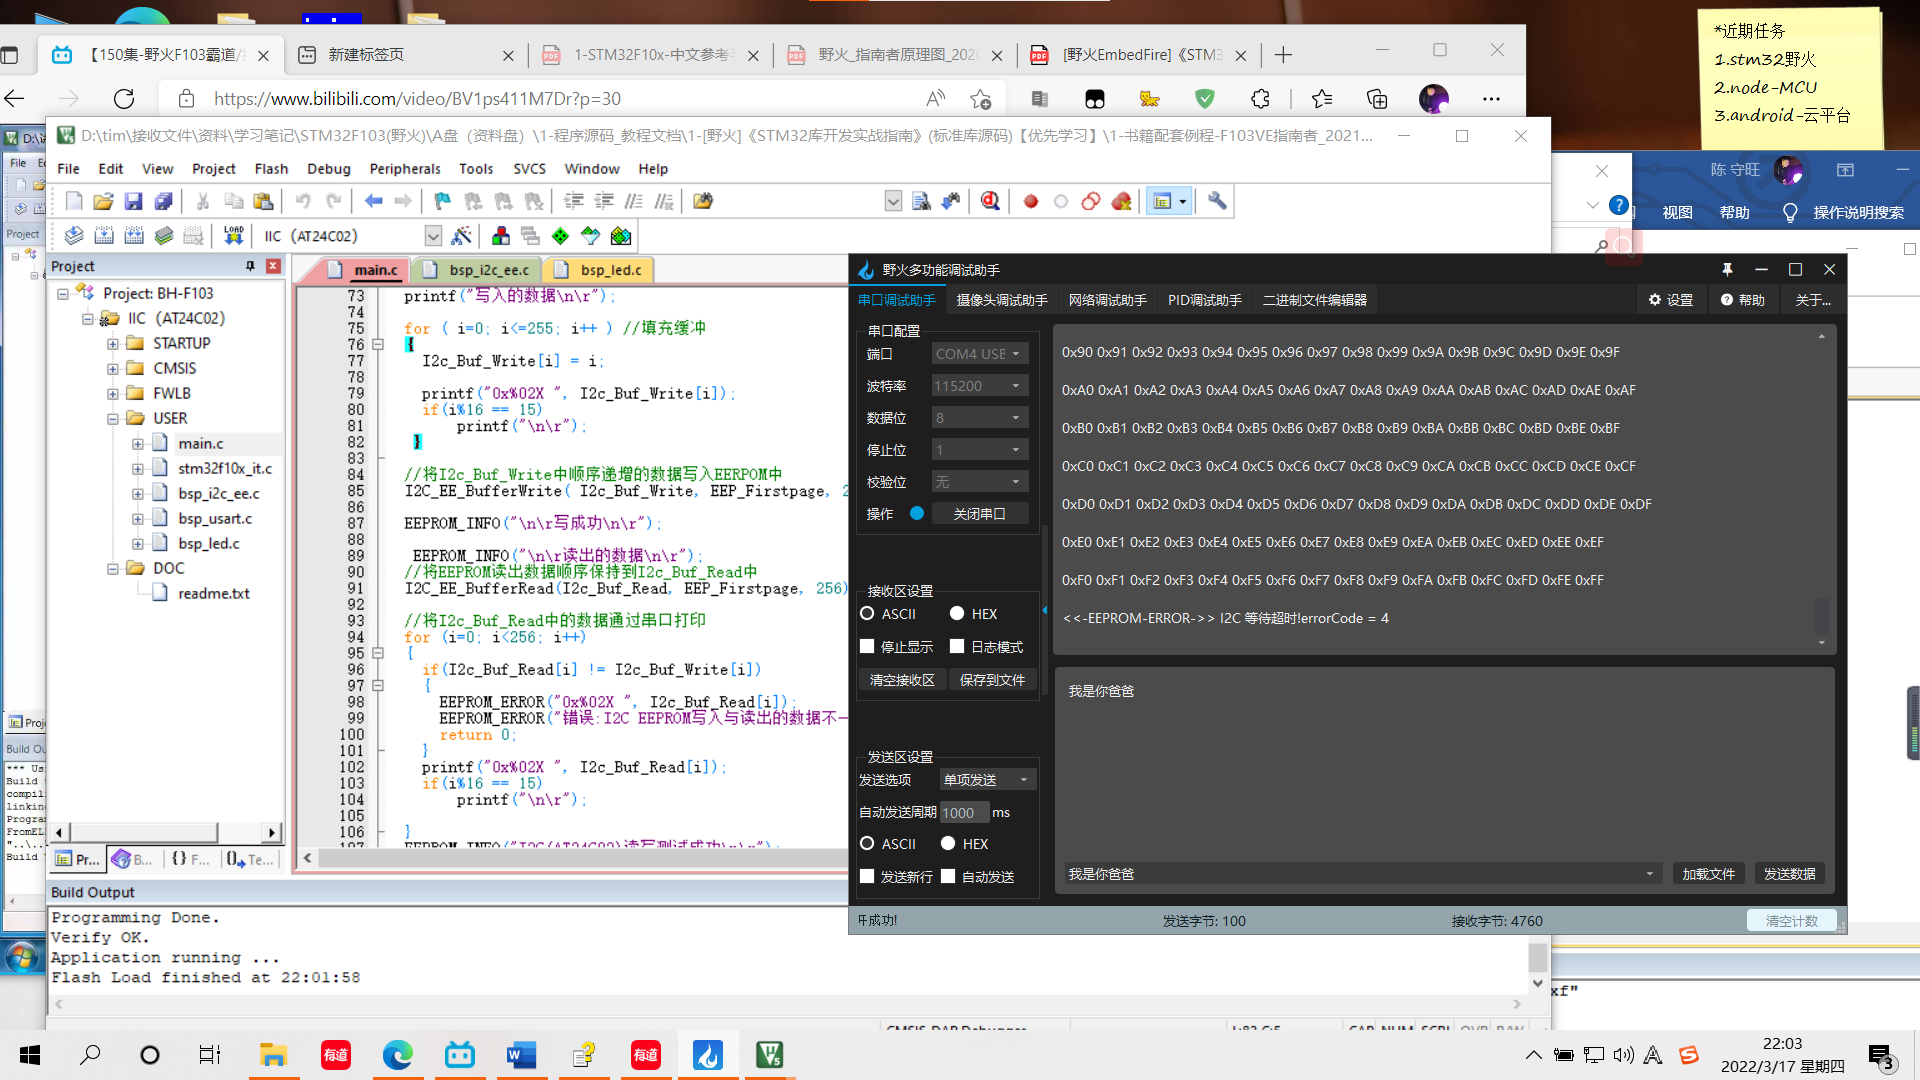Screen dimensions: 1920x1080
Task: Insert a bookmark with the flag icon
Action: pos(442,201)
